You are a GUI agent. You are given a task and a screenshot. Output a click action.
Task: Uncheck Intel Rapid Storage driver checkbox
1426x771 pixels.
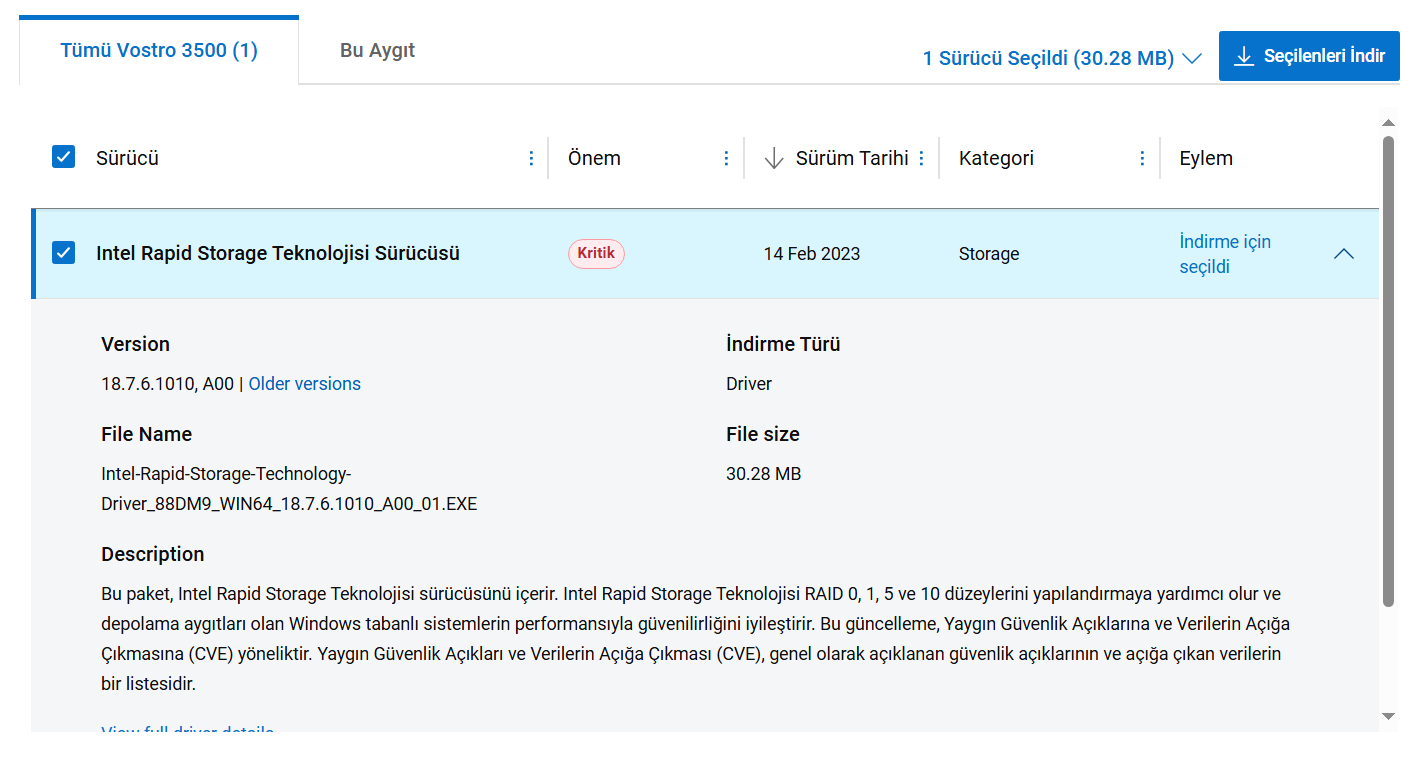(x=64, y=253)
